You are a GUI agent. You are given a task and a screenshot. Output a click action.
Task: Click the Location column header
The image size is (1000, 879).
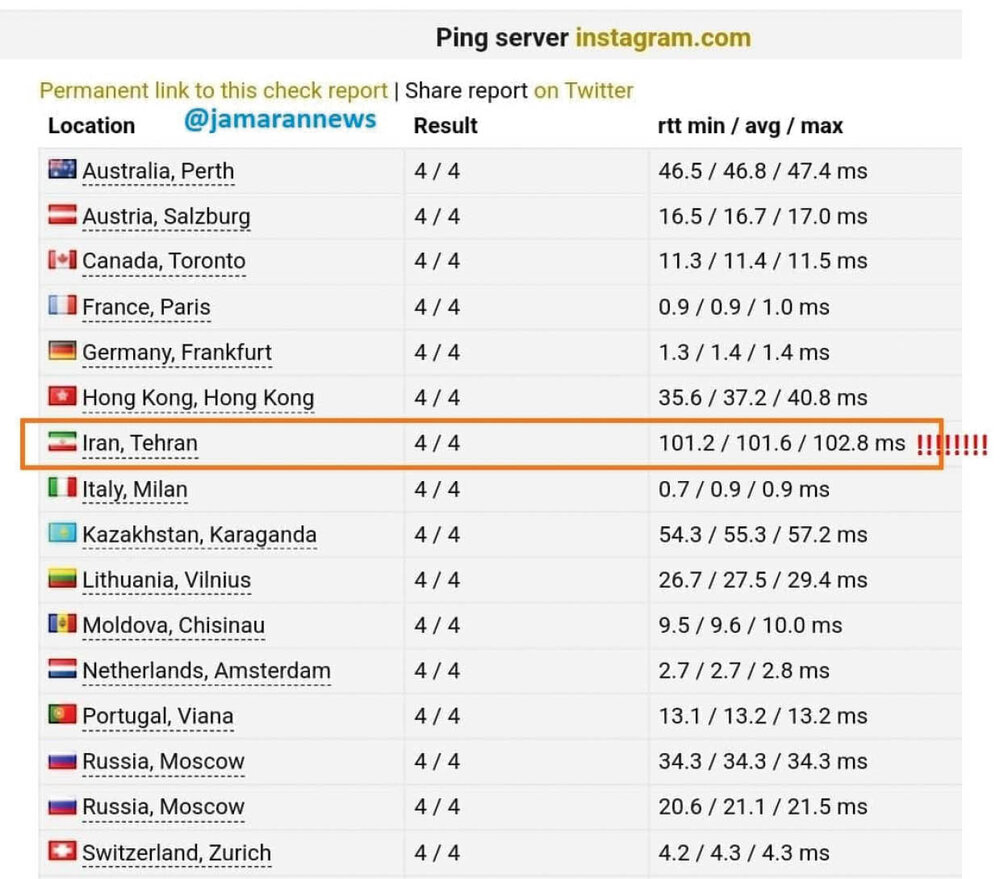[91, 126]
